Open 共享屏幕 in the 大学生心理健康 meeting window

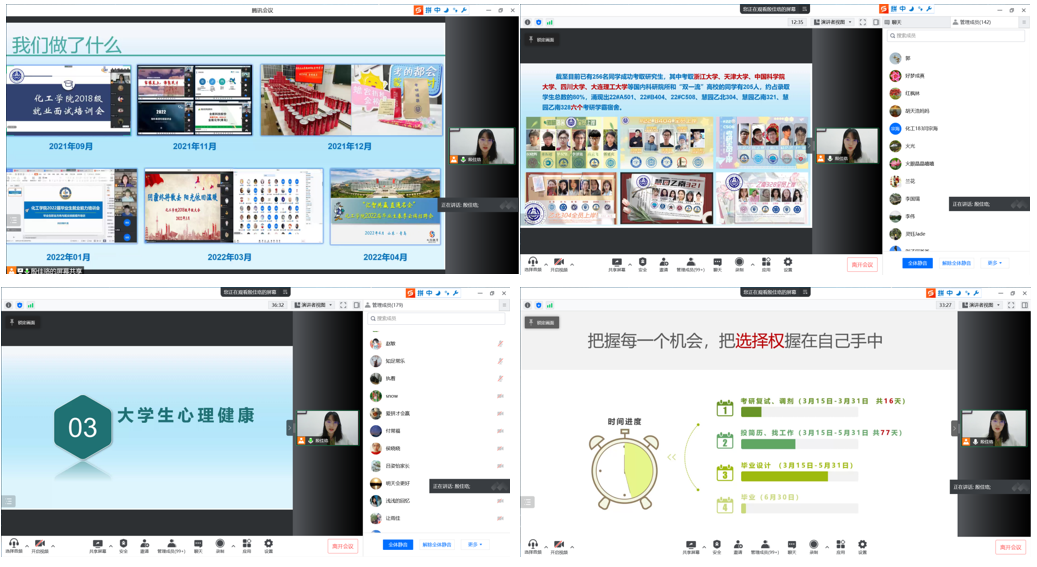click(x=99, y=543)
